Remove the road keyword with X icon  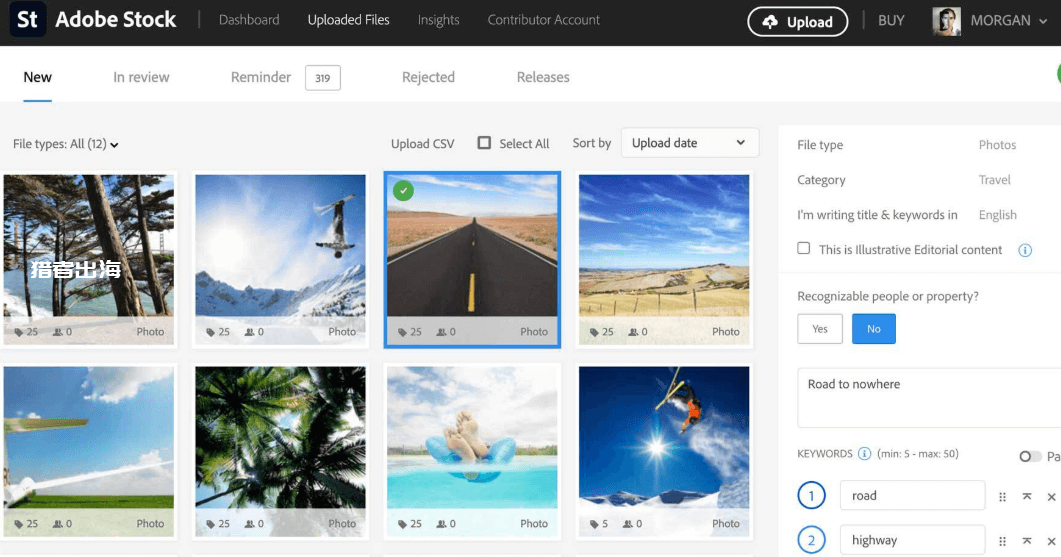coord(1051,497)
